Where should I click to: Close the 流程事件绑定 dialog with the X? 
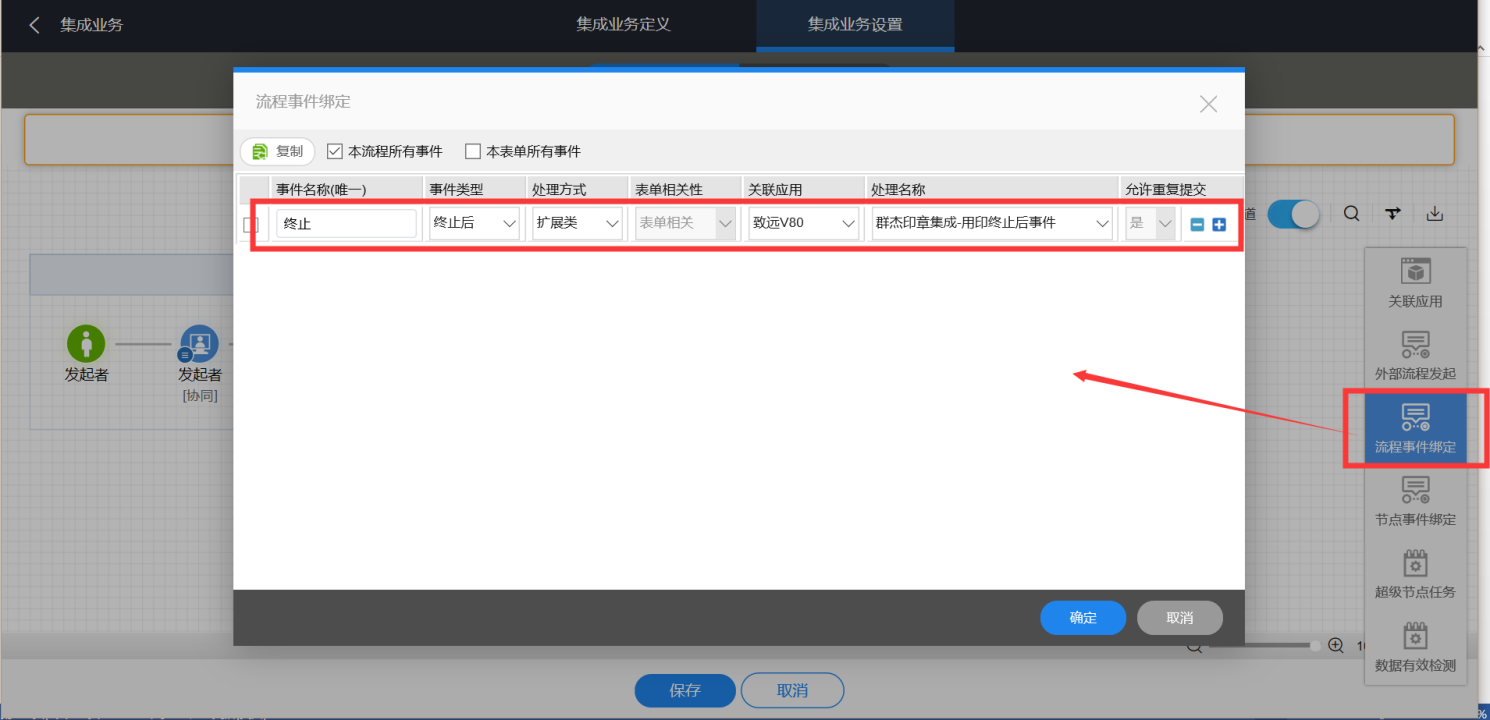1208,104
